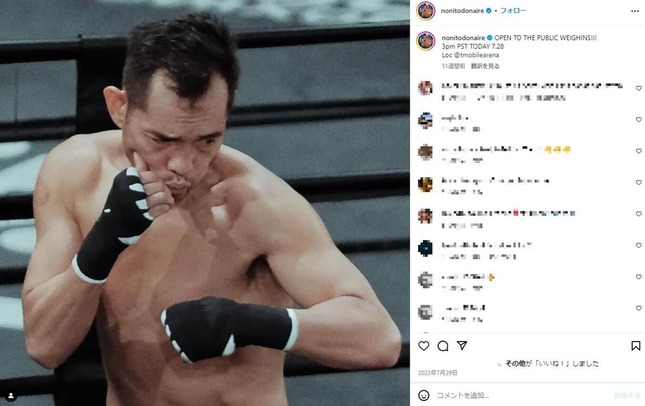The height and width of the screenshot is (406, 645).
Task: Click 翻訳を見る to see translation
Action: pyautogui.click(x=485, y=66)
